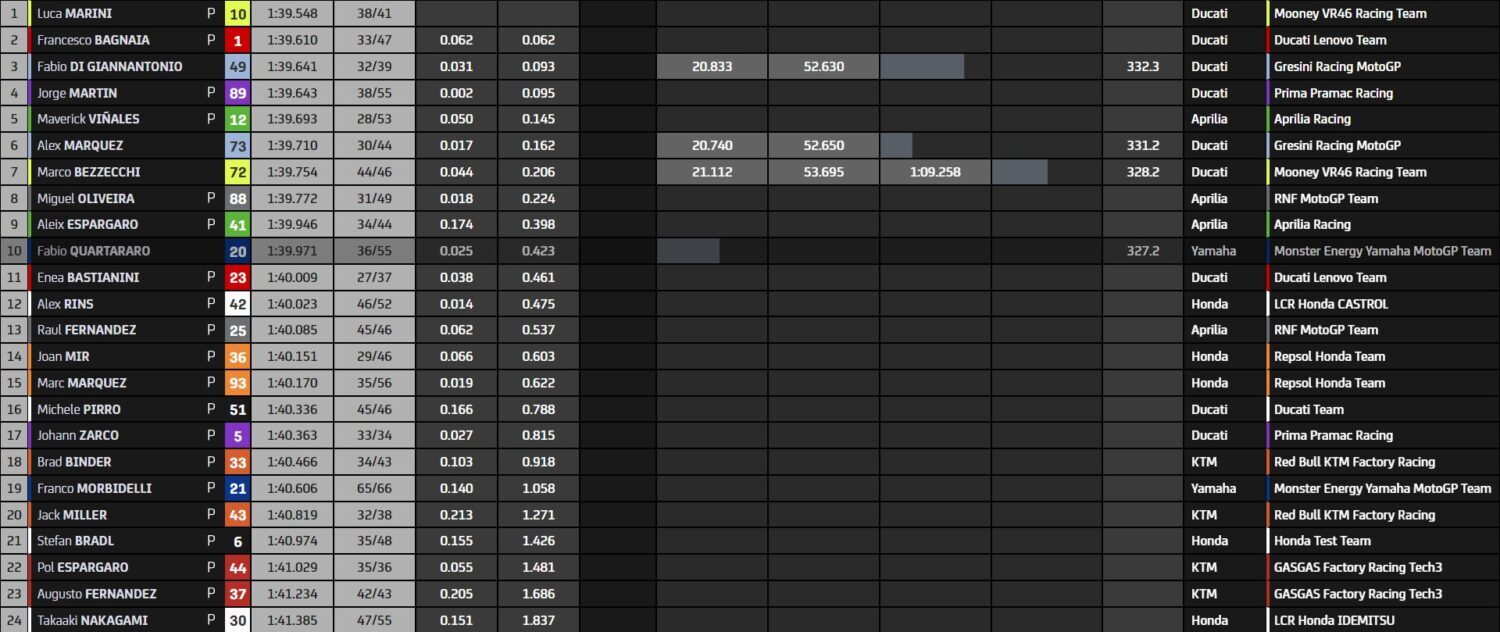
Task: Click Quartararo's sector one progress bar
Action: click(x=688, y=251)
